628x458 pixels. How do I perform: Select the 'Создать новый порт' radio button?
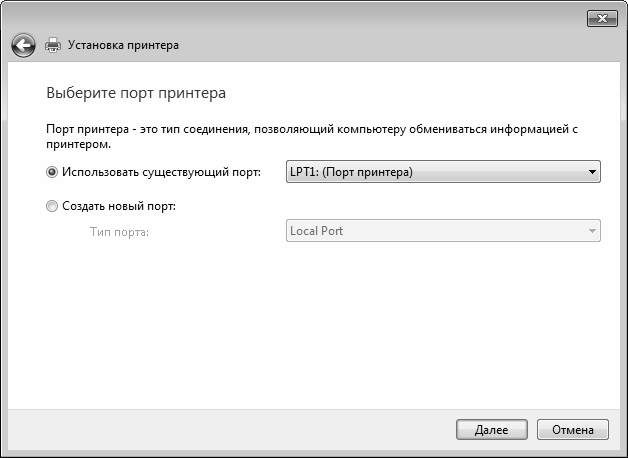point(52,206)
